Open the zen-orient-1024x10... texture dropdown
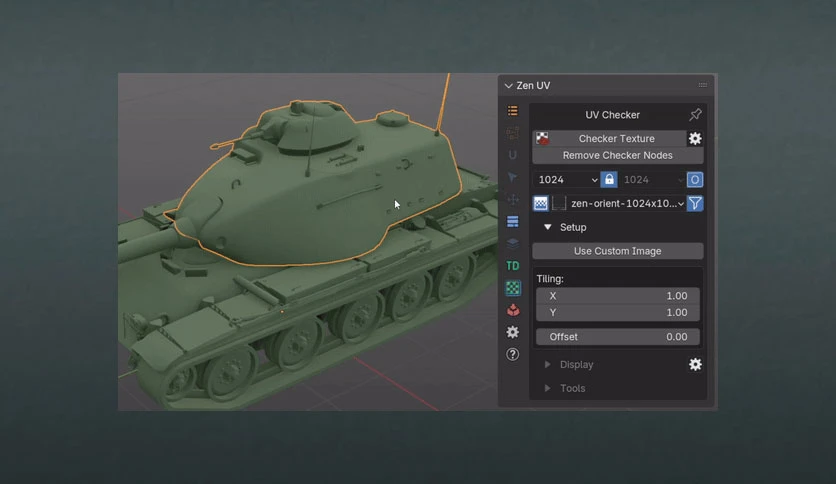 626,203
